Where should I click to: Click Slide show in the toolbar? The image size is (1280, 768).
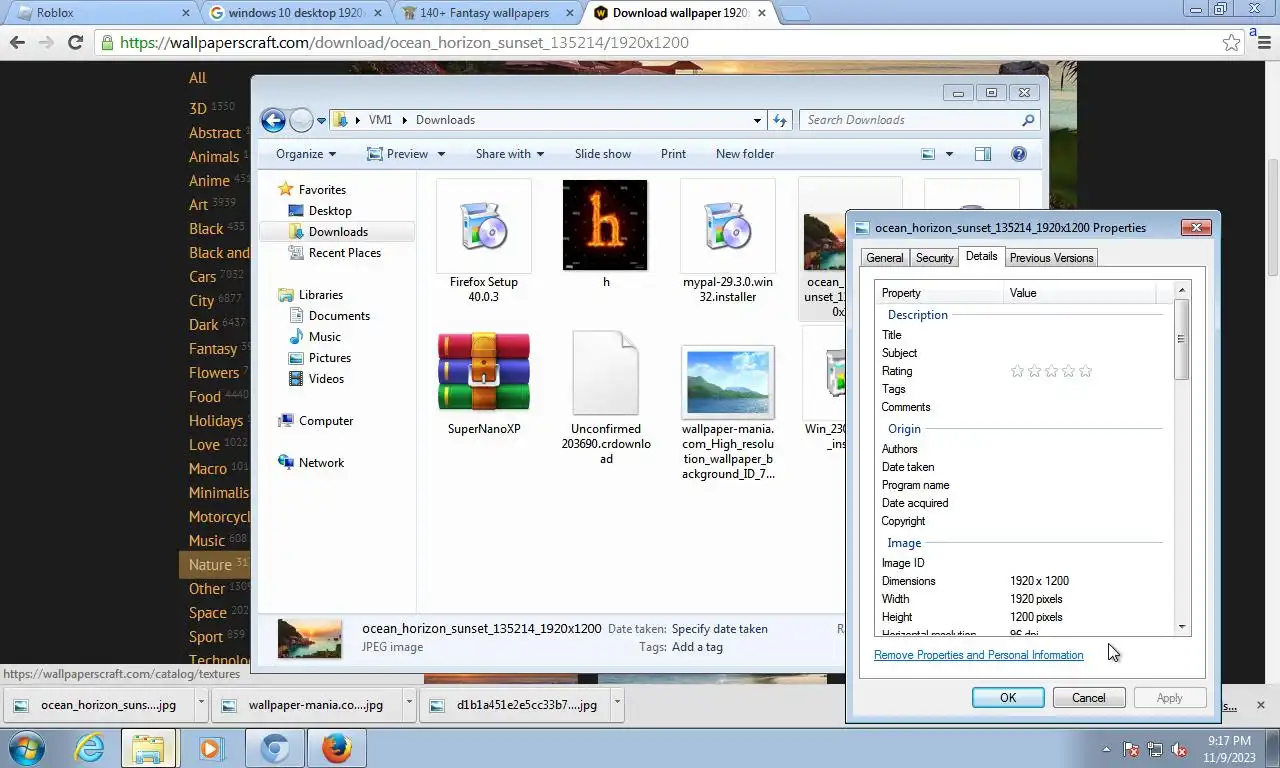click(x=603, y=154)
